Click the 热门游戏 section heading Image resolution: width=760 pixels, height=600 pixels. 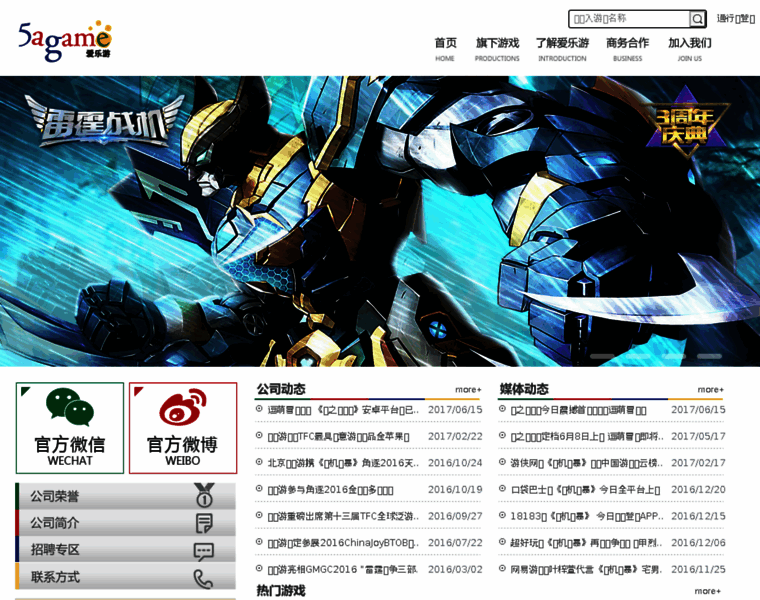point(281,591)
